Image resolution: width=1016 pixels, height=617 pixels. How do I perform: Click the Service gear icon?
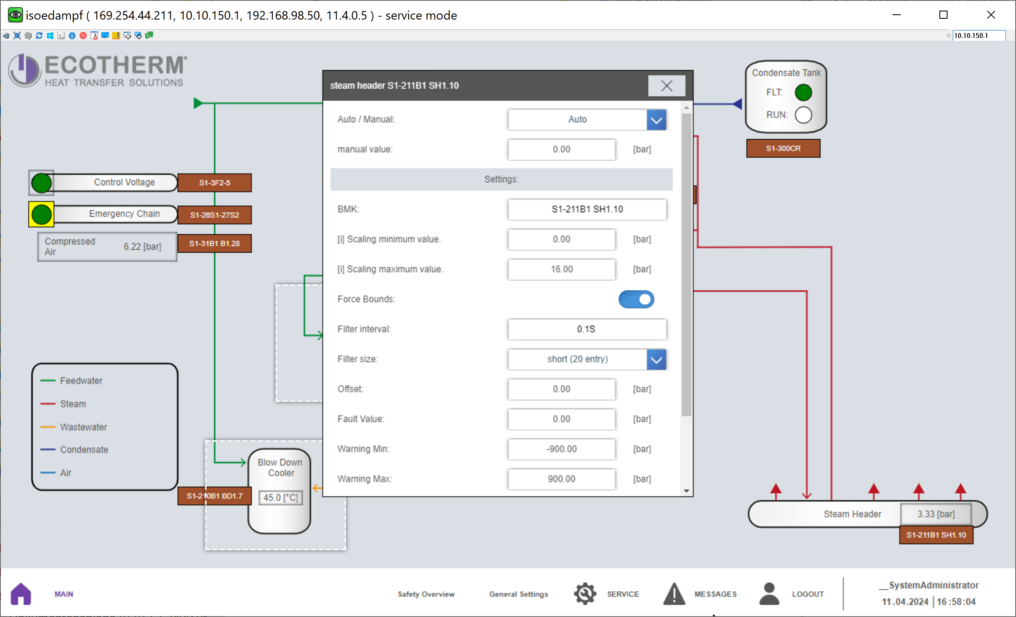point(584,594)
